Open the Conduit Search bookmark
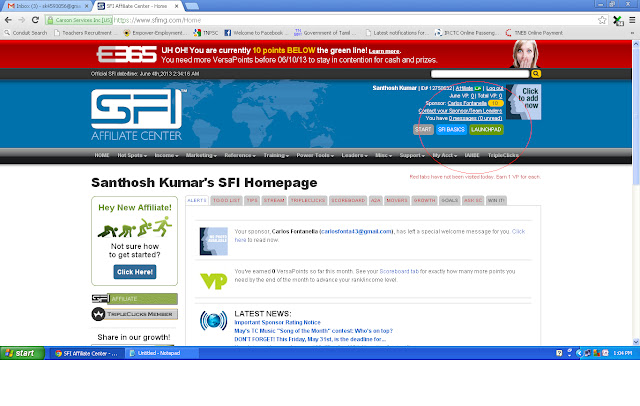640x406 pixels. [x=26, y=33]
